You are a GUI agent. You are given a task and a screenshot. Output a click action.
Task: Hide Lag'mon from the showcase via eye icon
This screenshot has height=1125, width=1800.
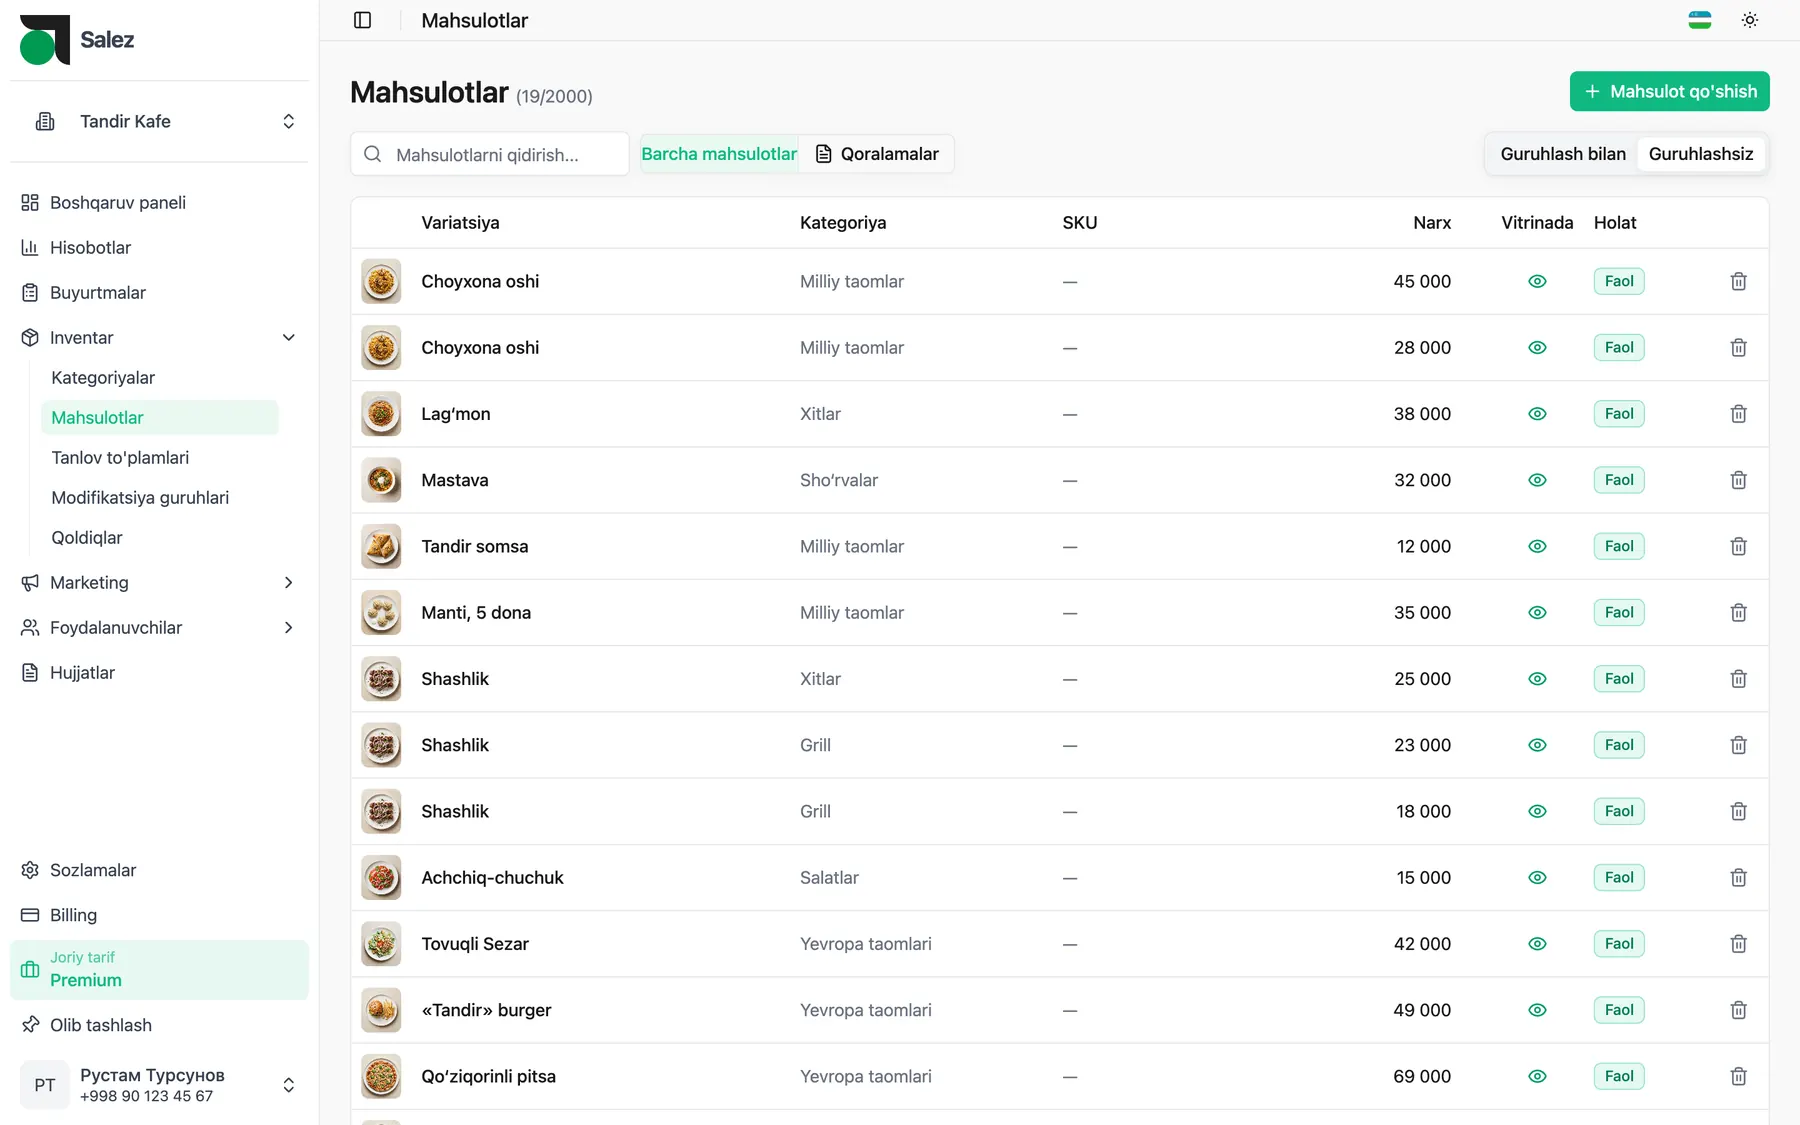tap(1538, 414)
